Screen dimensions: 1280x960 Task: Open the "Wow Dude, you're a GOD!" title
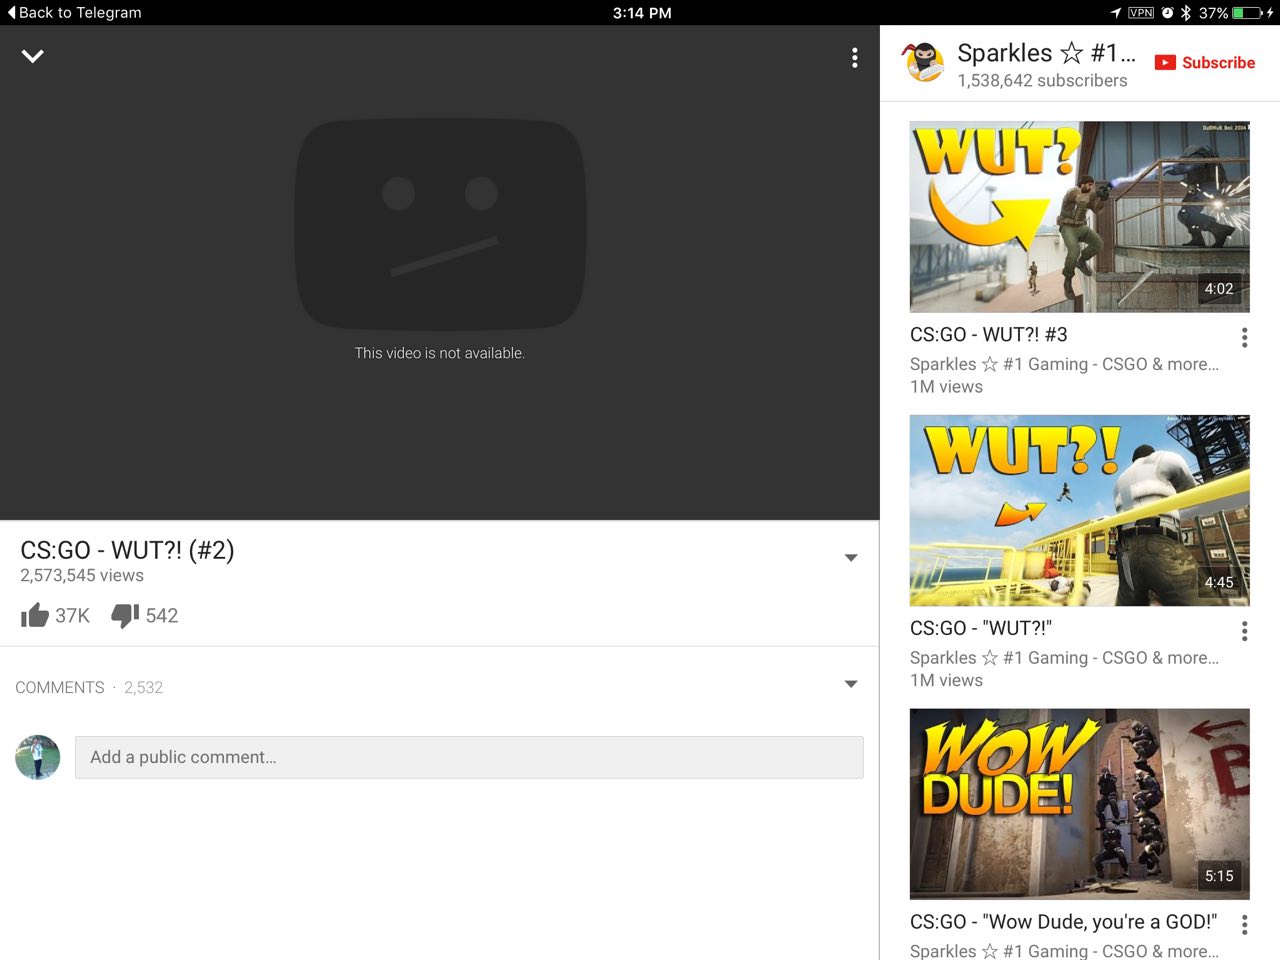(x=1064, y=922)
